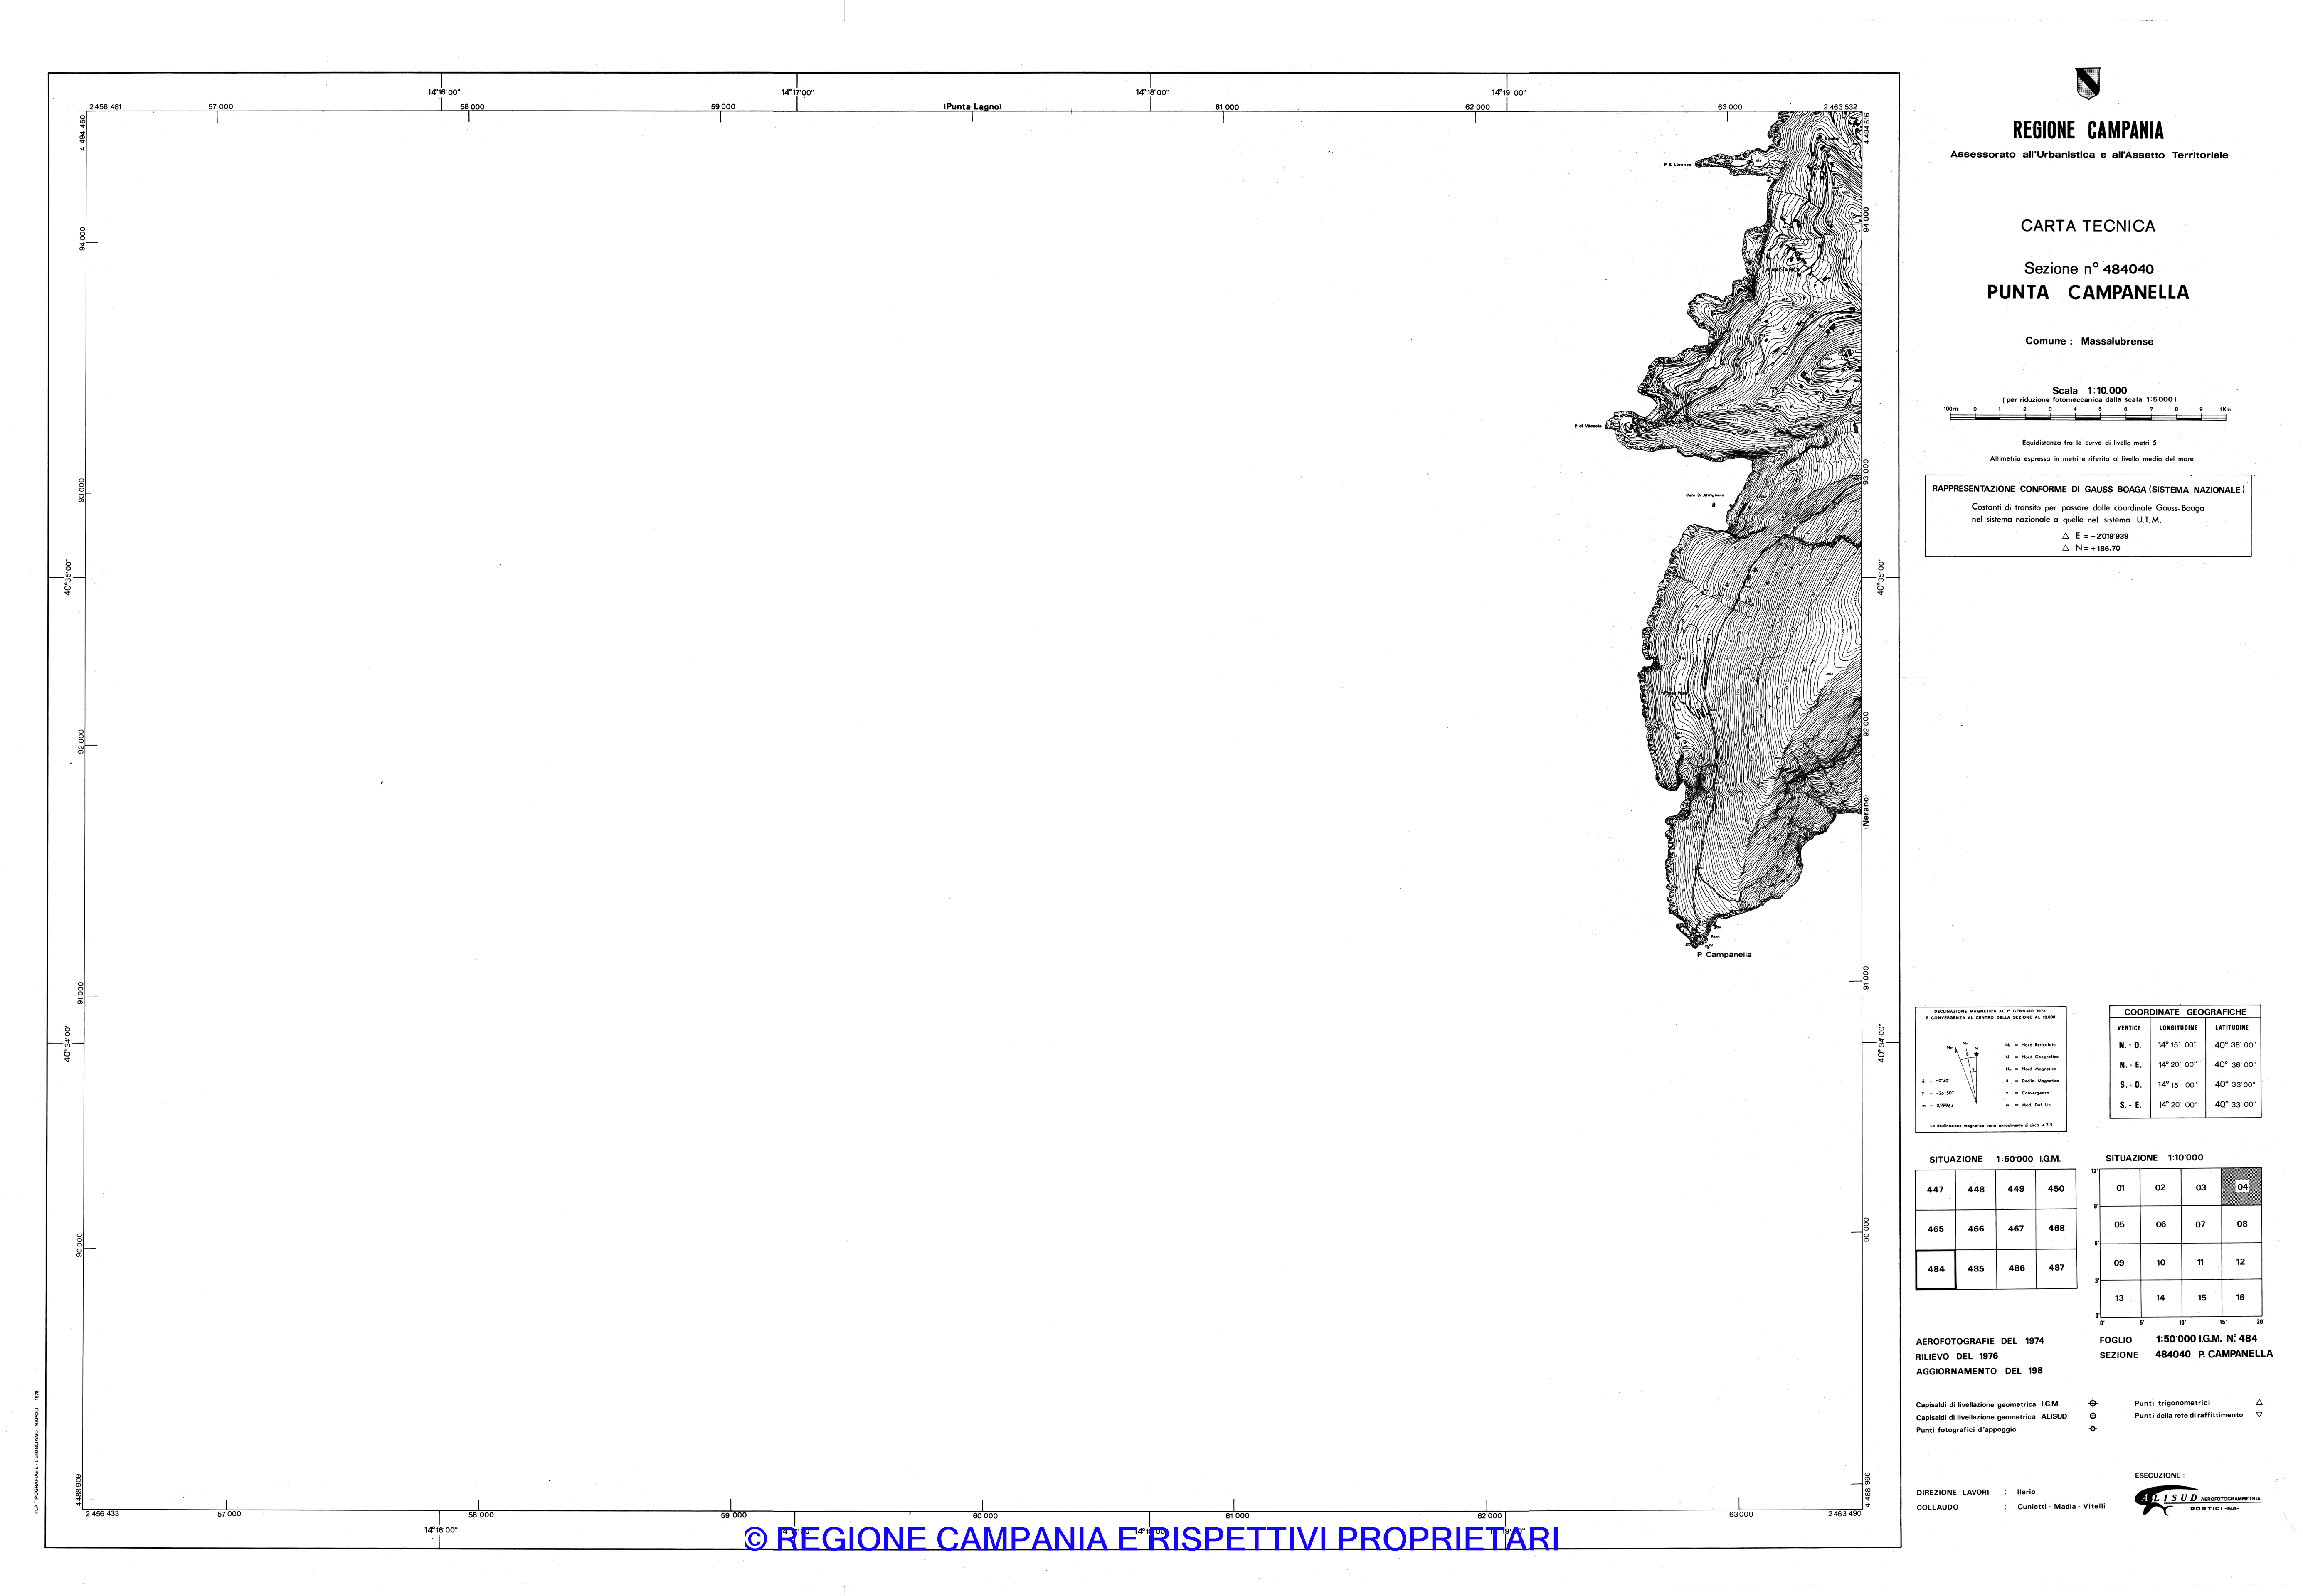Click cell 06 in the 1:10'000 grid
The height and width of the screenshot is (1596, 2303).
[x=2161, y=1224]
